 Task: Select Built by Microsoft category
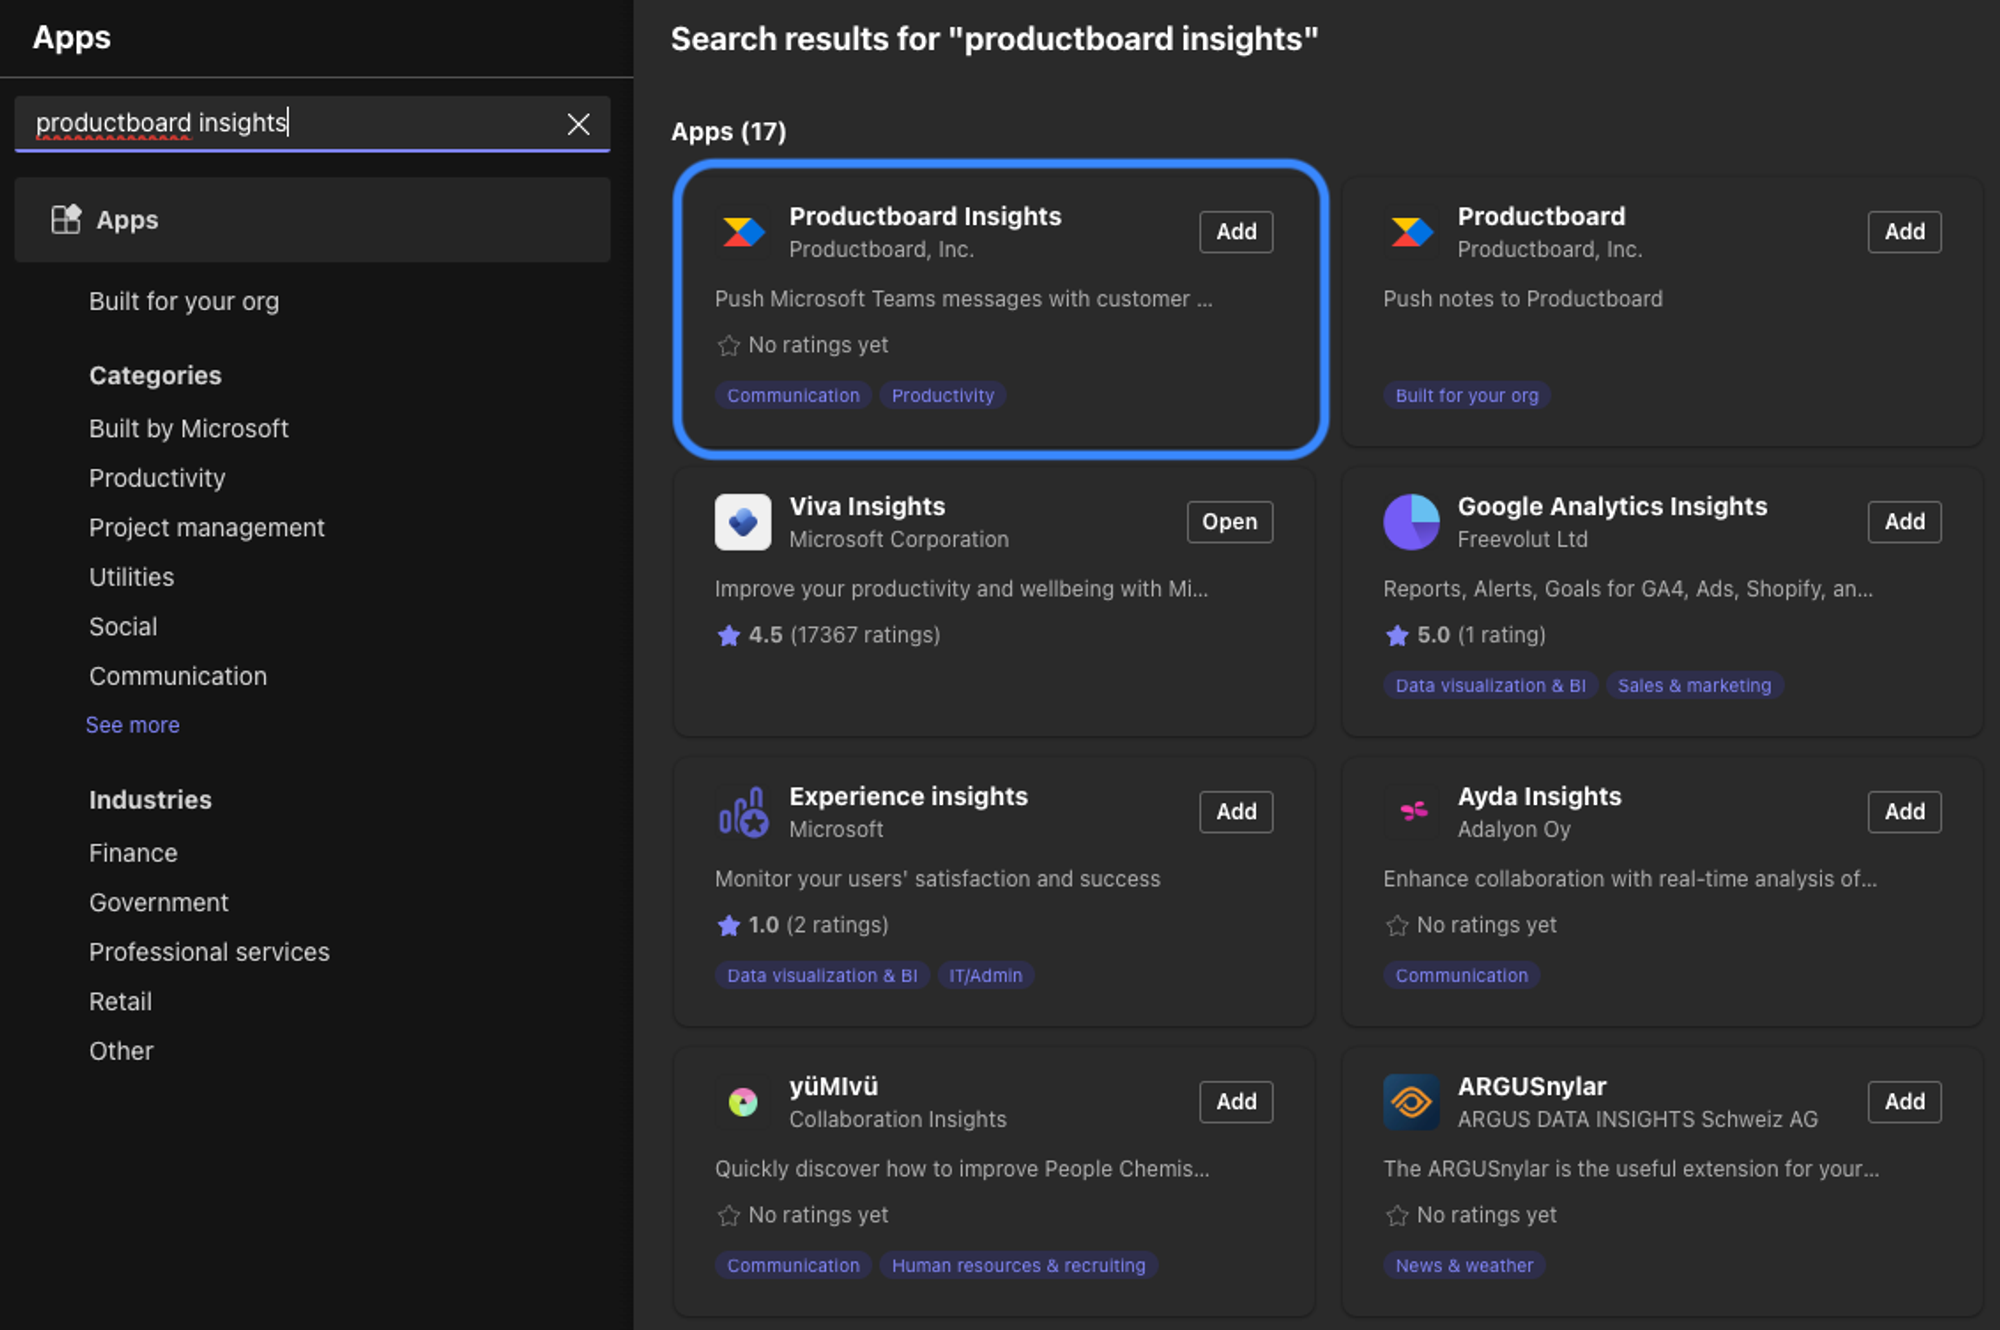188,428
